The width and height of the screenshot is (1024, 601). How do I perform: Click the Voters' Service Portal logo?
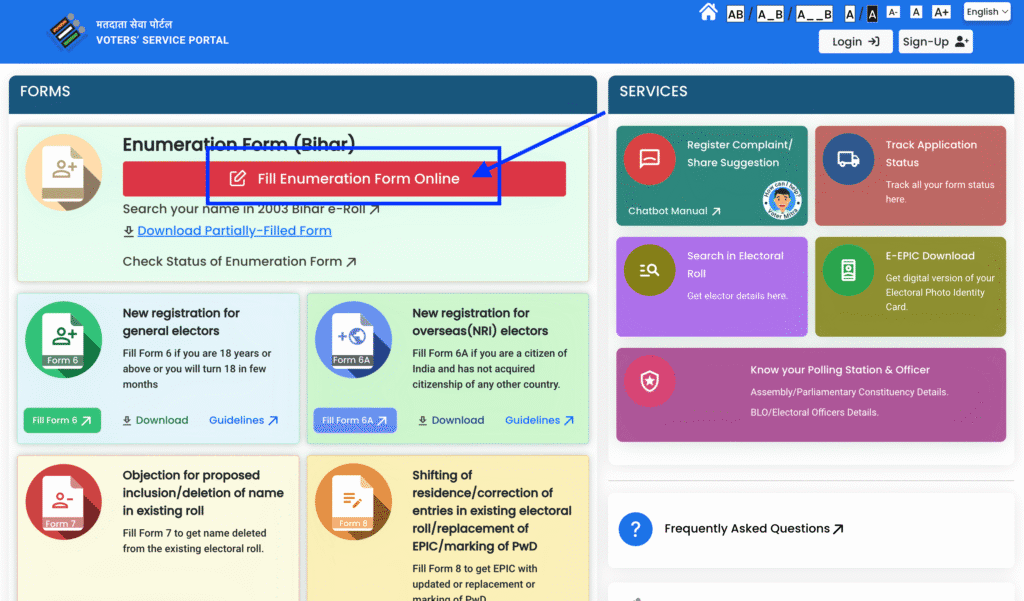[69, 32]
